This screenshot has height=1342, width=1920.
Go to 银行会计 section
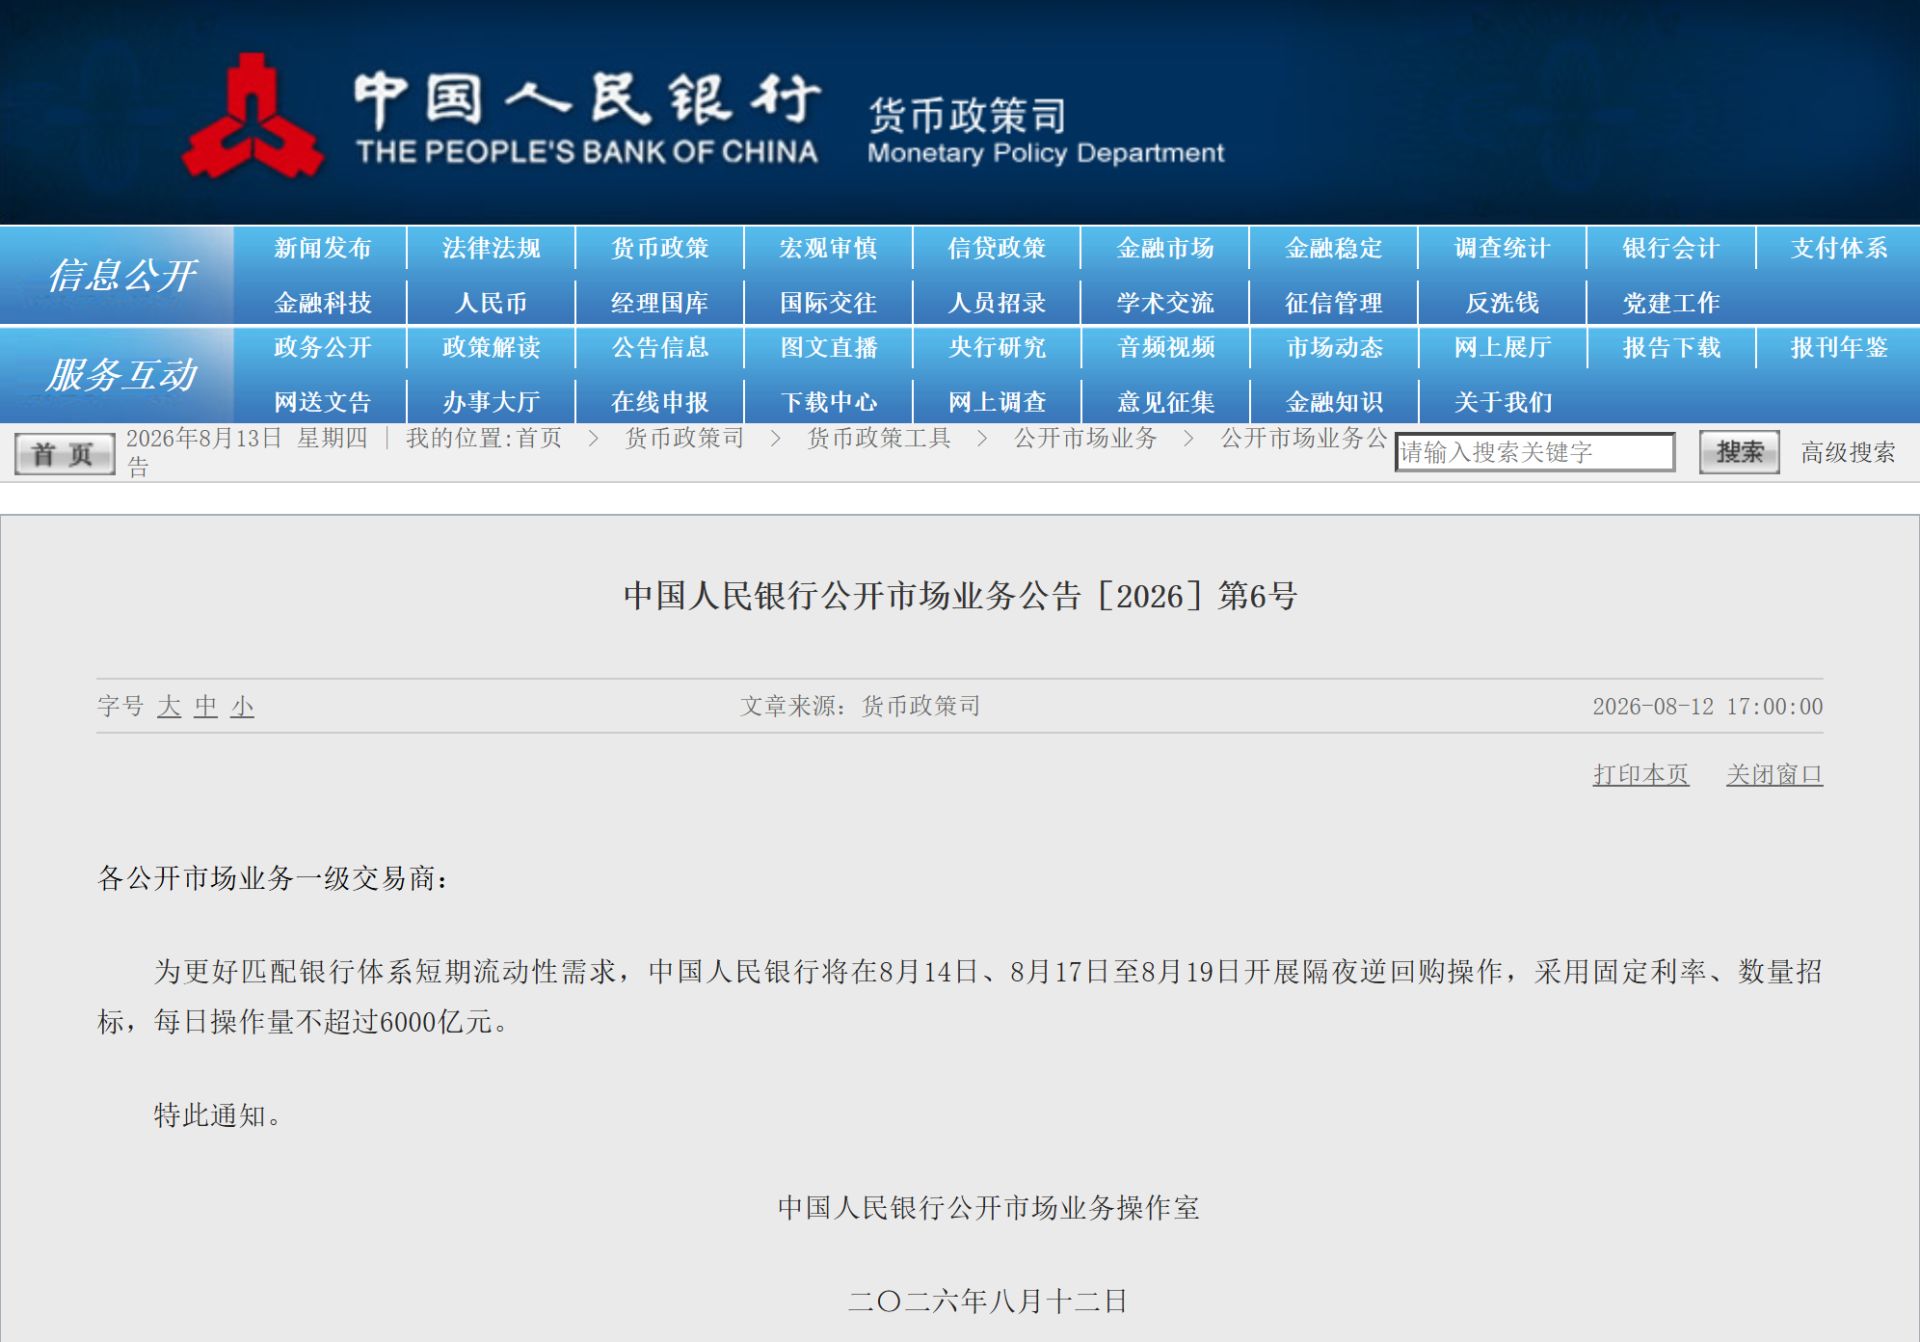click(x=1671, y=248)
